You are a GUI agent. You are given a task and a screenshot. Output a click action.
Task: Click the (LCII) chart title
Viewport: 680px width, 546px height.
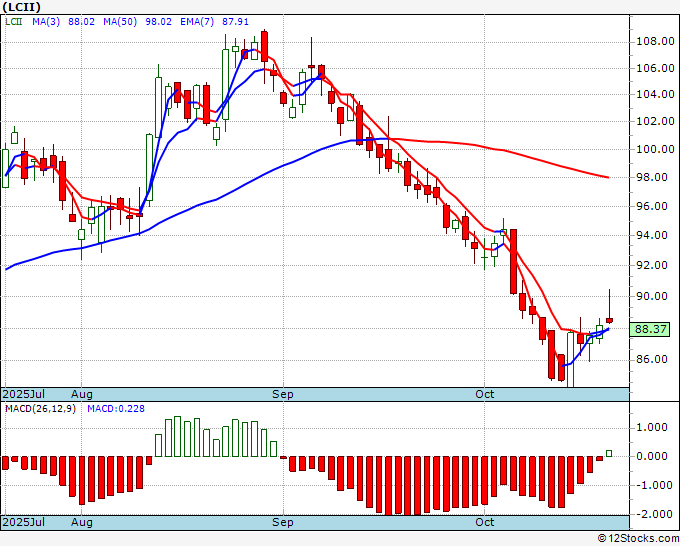[x=22, y=7]
